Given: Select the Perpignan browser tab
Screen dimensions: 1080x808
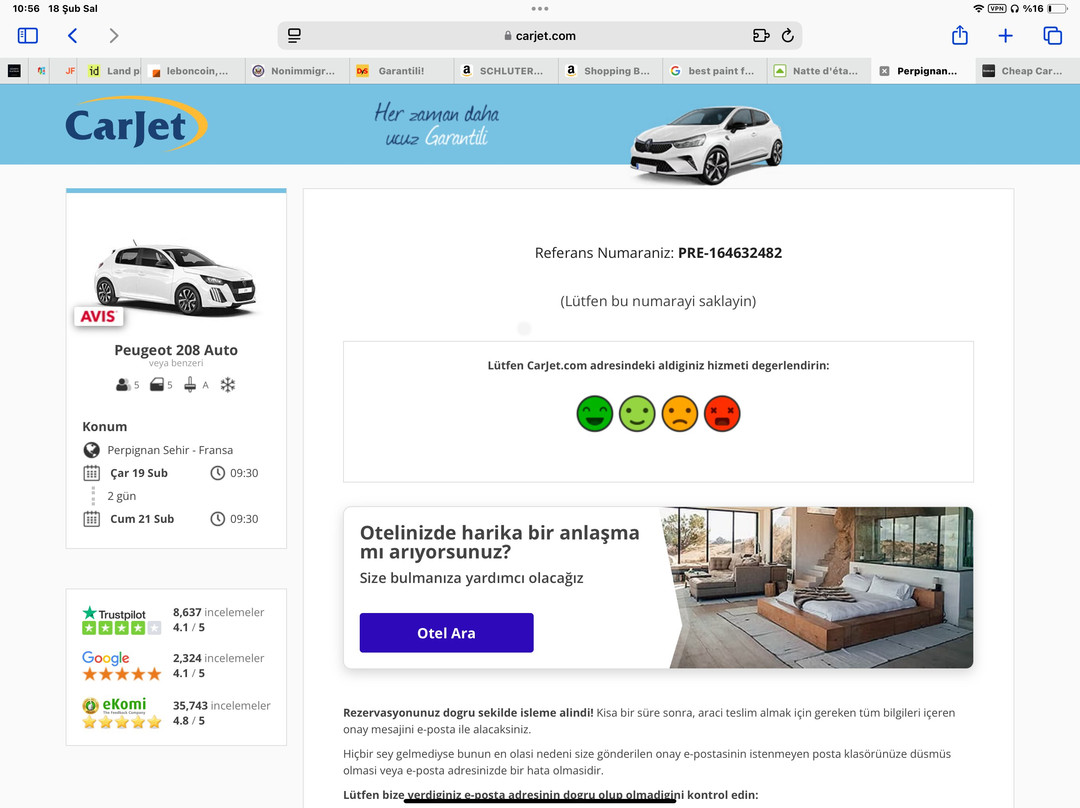Looking at the screenshot, I should click(920, 70).
